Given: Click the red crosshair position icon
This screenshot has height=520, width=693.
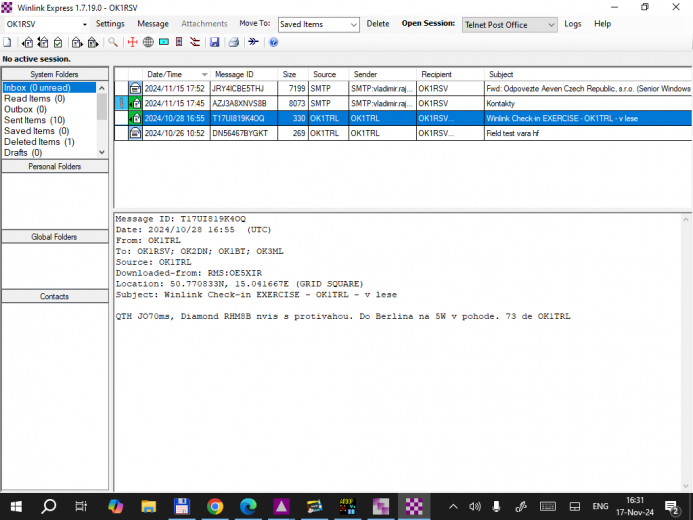Looking at the screenshot, I should coord(133,42).
